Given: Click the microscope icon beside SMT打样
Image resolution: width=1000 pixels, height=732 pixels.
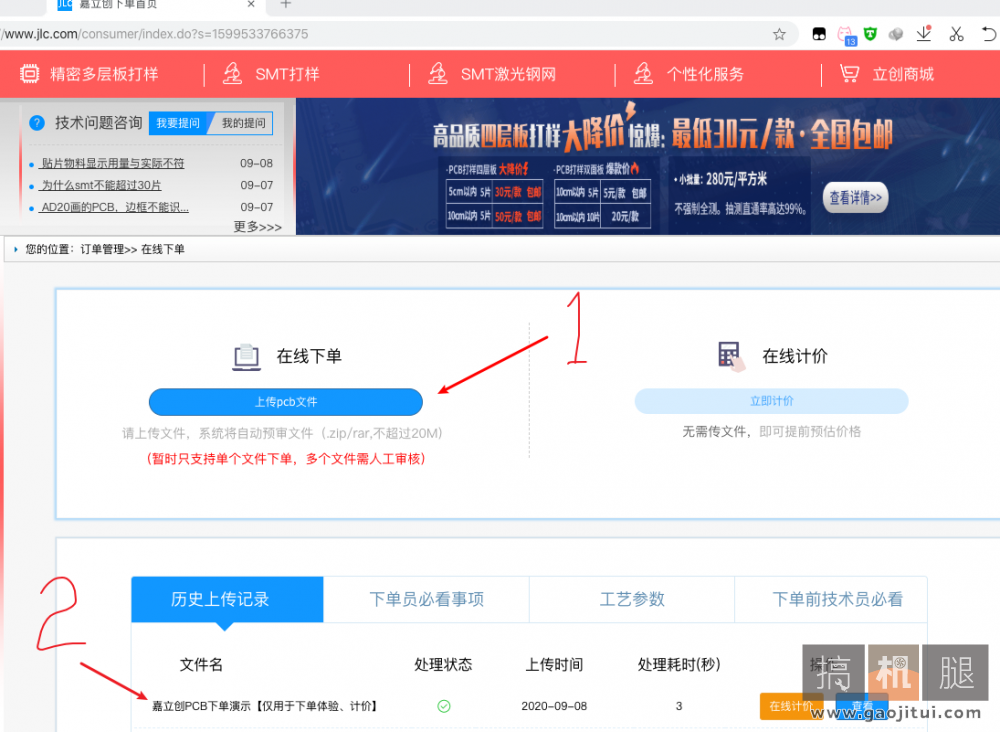Looking at the screenshot, I should click(x=232, y=74).
